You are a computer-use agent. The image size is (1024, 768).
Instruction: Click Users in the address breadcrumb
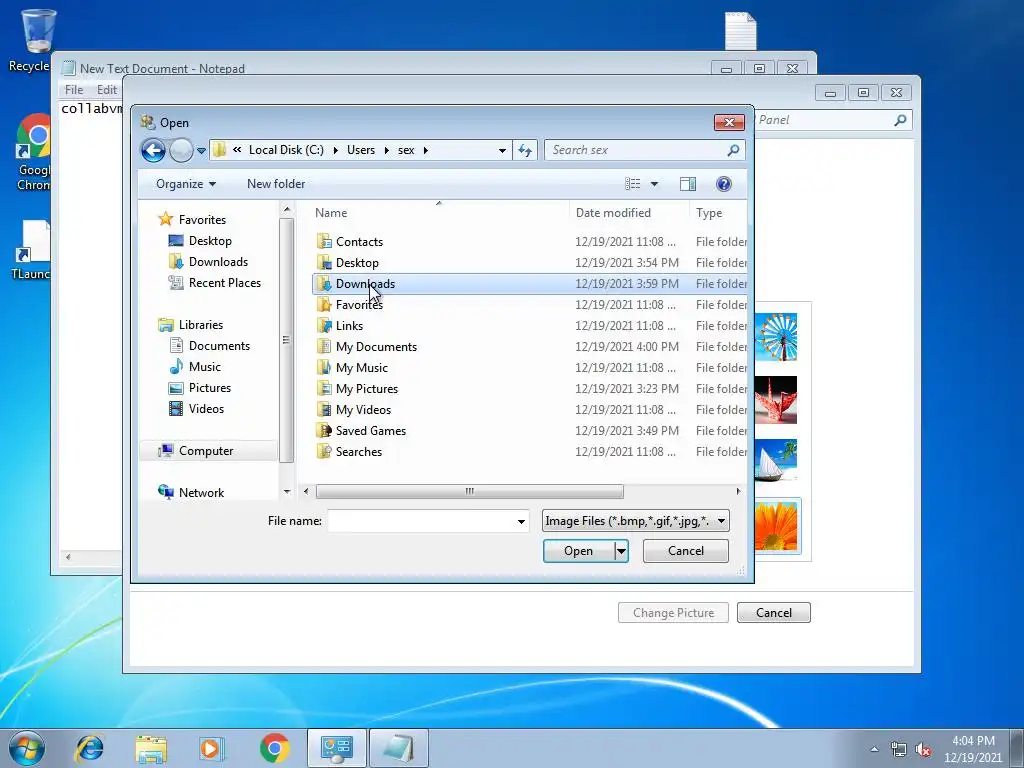point(360,150)
